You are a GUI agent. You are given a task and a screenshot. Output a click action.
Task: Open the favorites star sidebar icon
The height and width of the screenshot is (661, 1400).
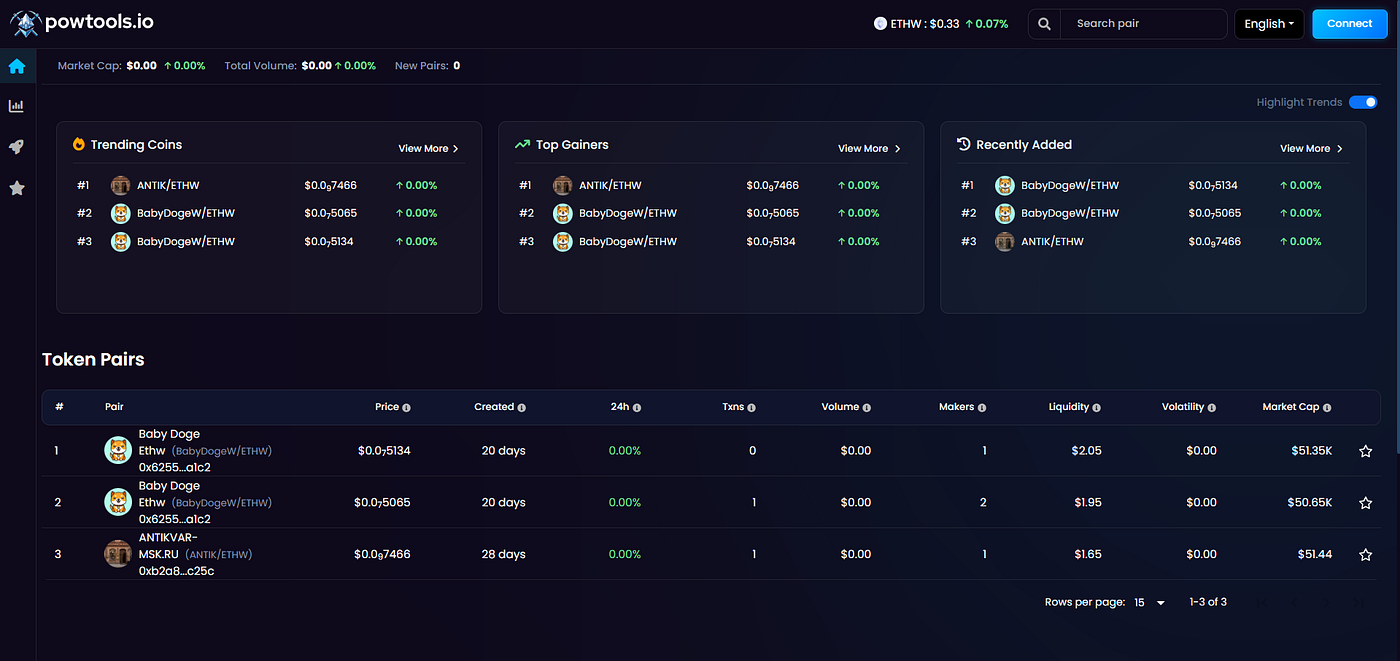(x=16, y=188)
